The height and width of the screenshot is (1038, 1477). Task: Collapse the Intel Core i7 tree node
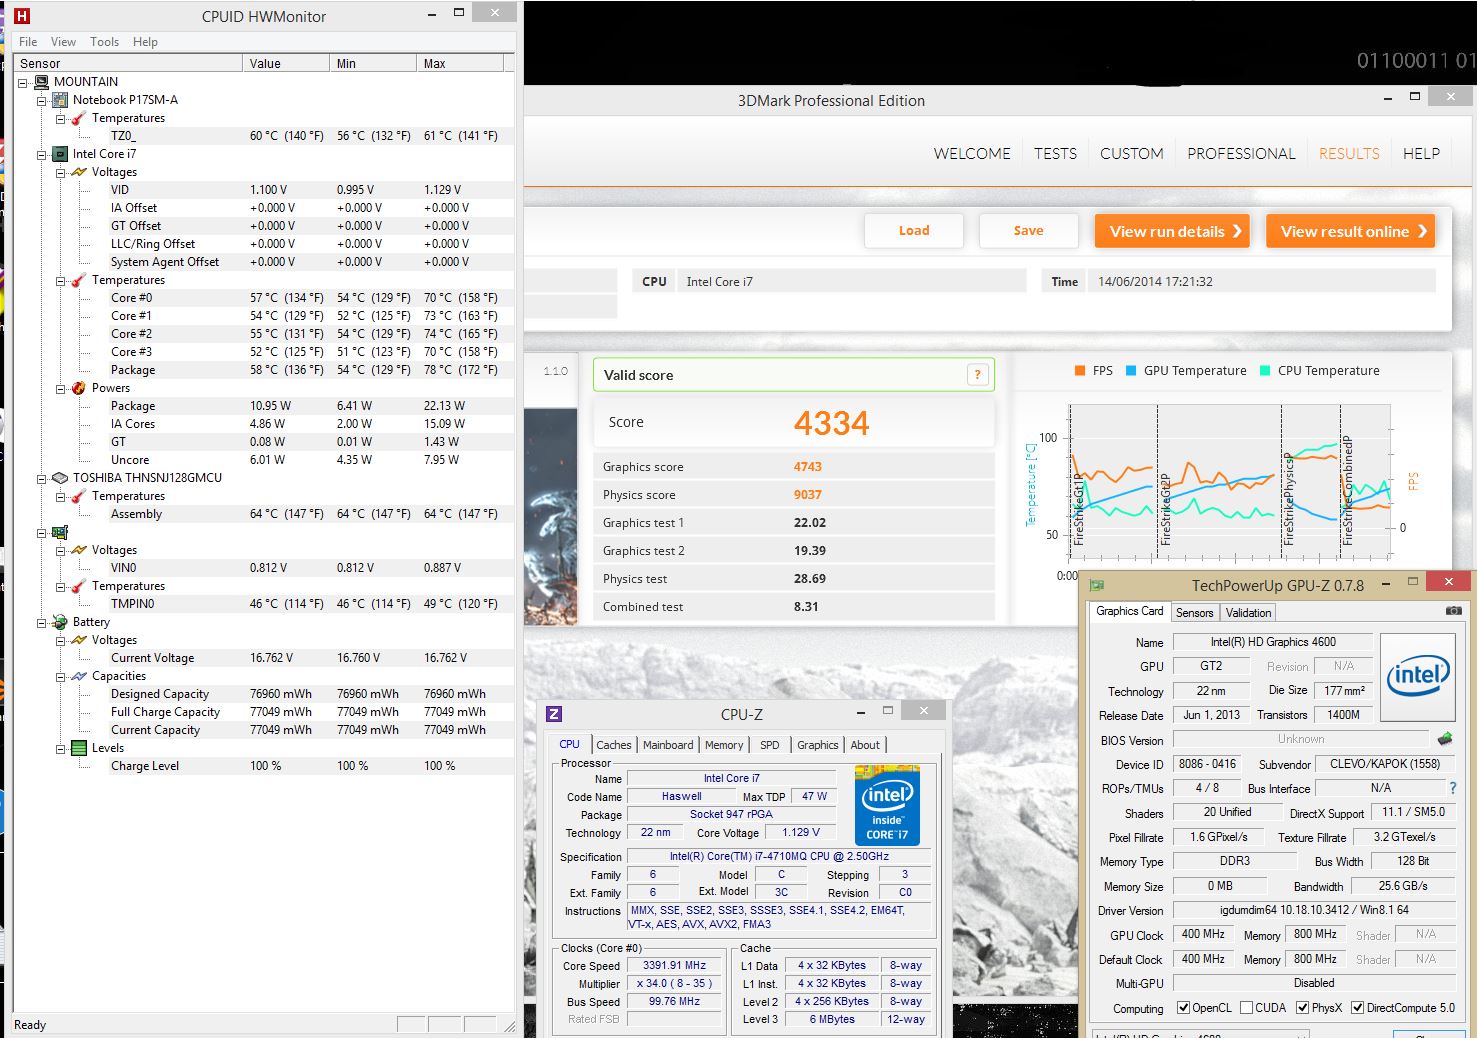pyautogui.click(x=42, y=154)
